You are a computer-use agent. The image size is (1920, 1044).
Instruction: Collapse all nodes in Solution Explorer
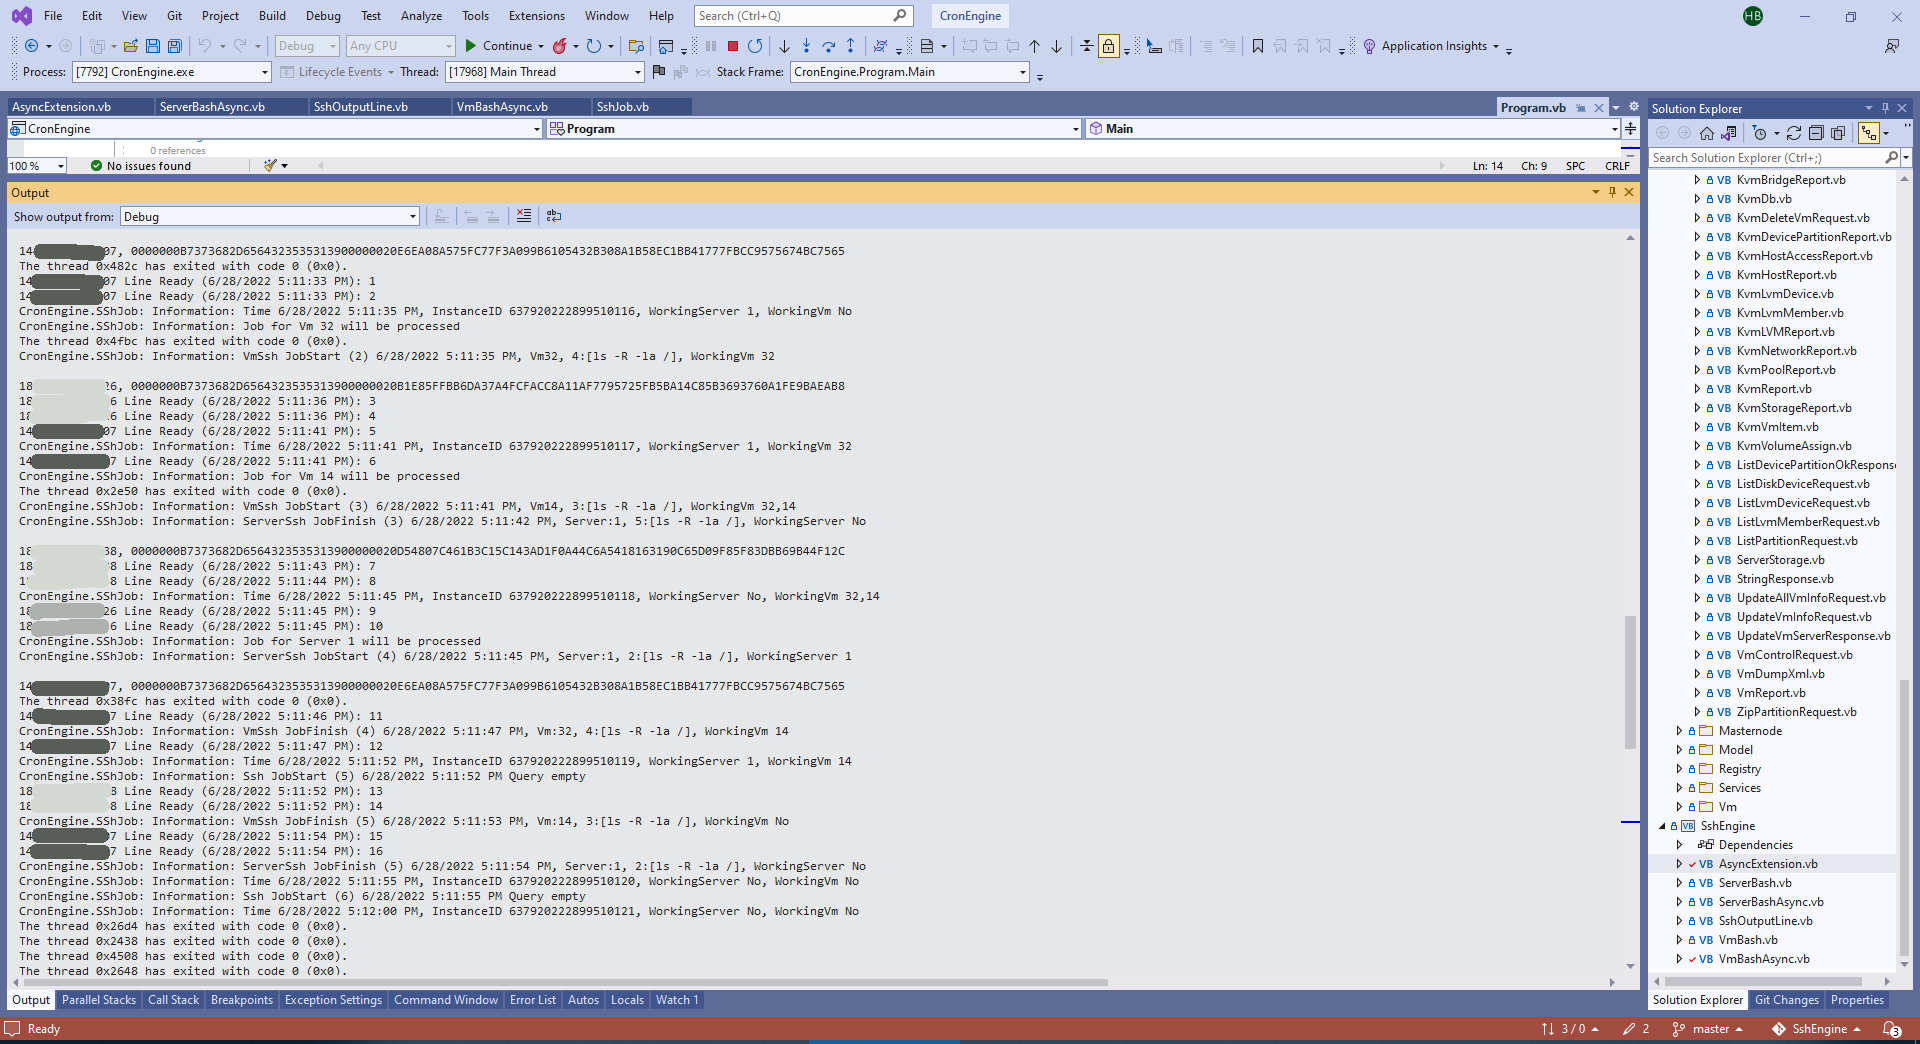(1816, 133)
